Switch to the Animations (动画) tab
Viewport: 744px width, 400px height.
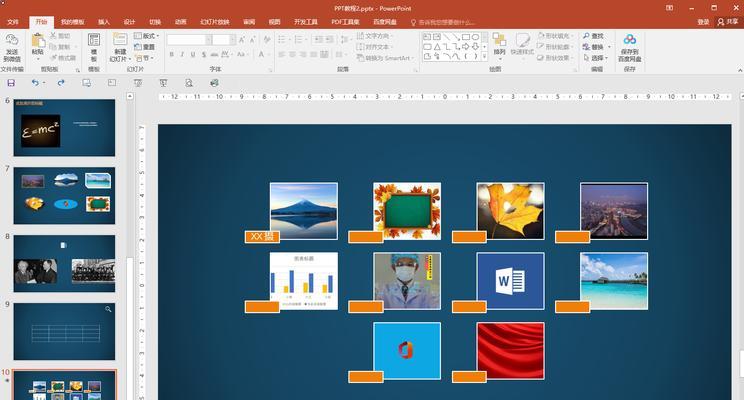tap(180, 22)
